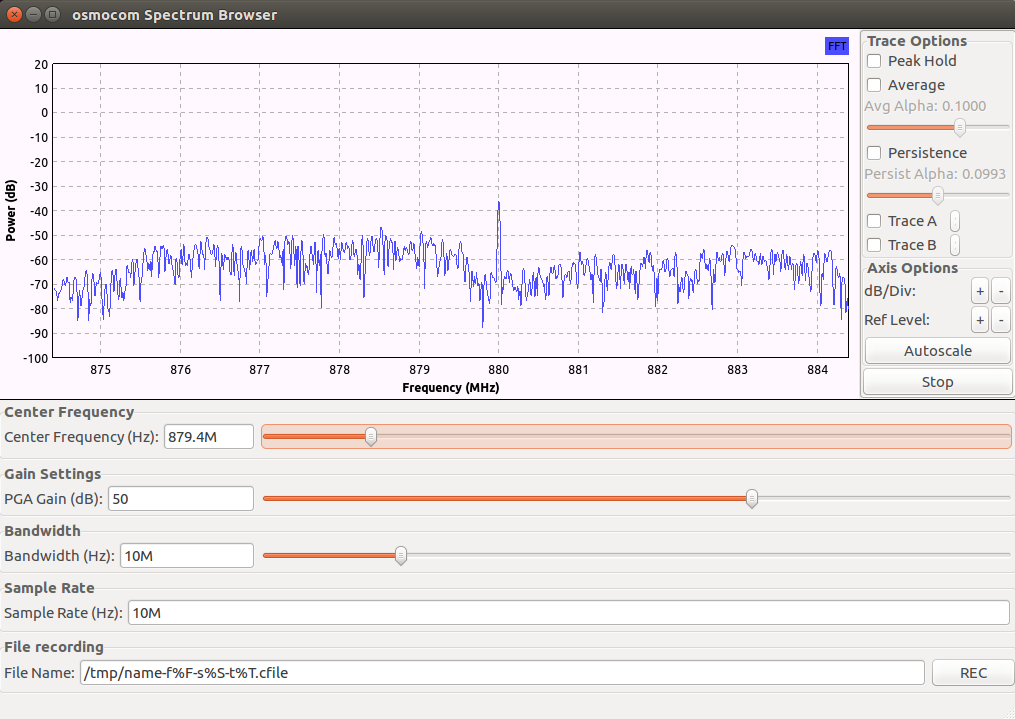Open the Trace A store control

(955, 221)
